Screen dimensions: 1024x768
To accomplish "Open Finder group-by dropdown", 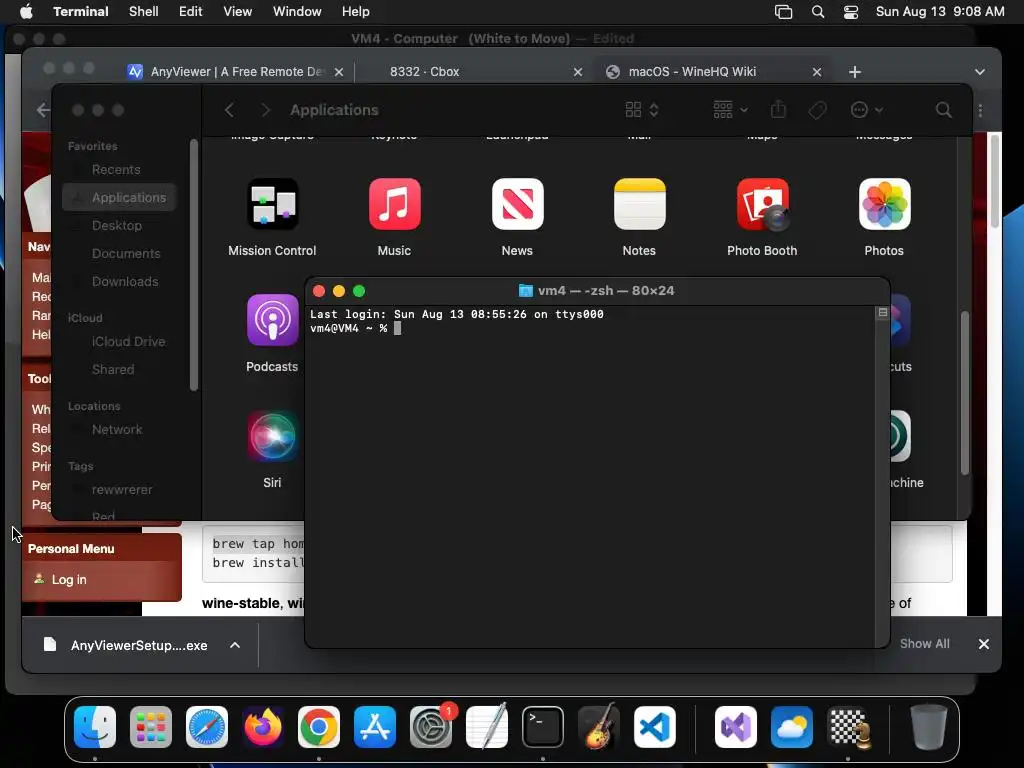I will 730,110.
